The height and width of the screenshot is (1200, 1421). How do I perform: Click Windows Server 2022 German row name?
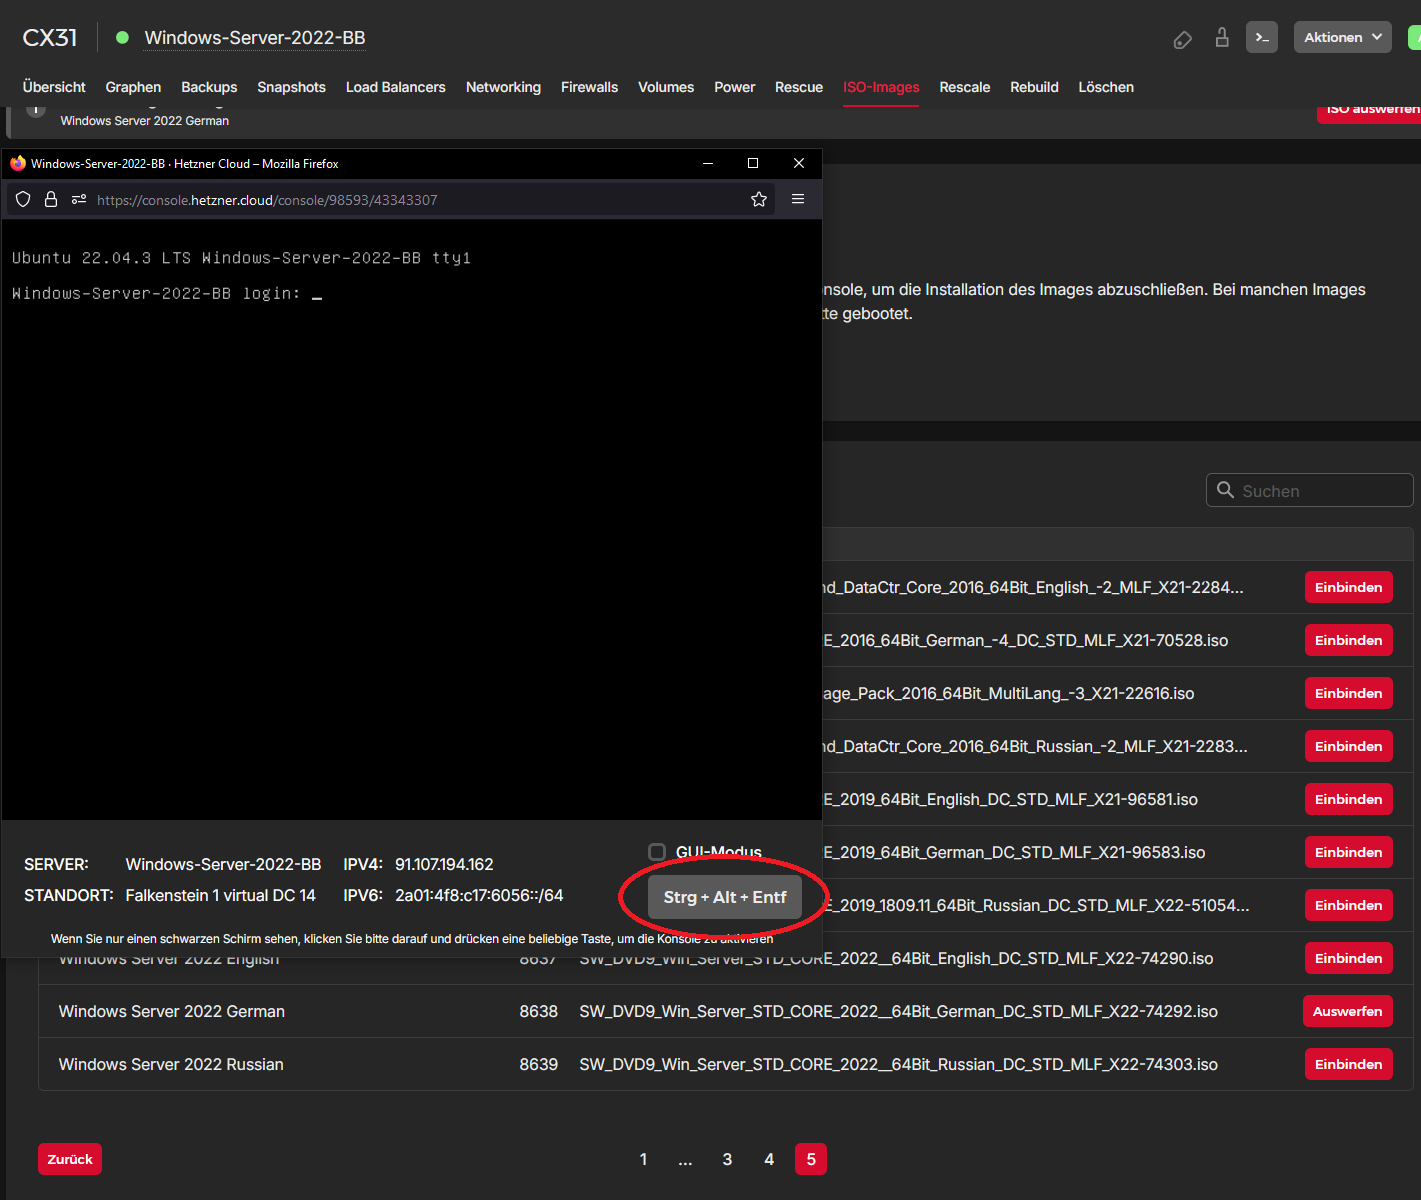[172, 1011]
